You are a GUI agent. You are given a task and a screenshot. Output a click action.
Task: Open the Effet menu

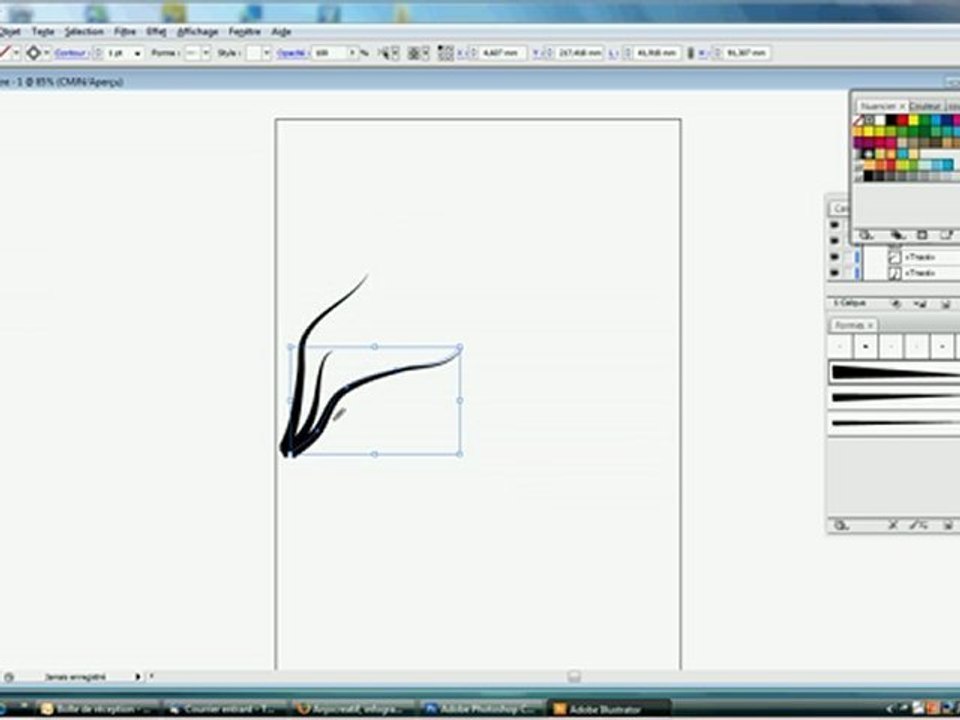(156, 31)
